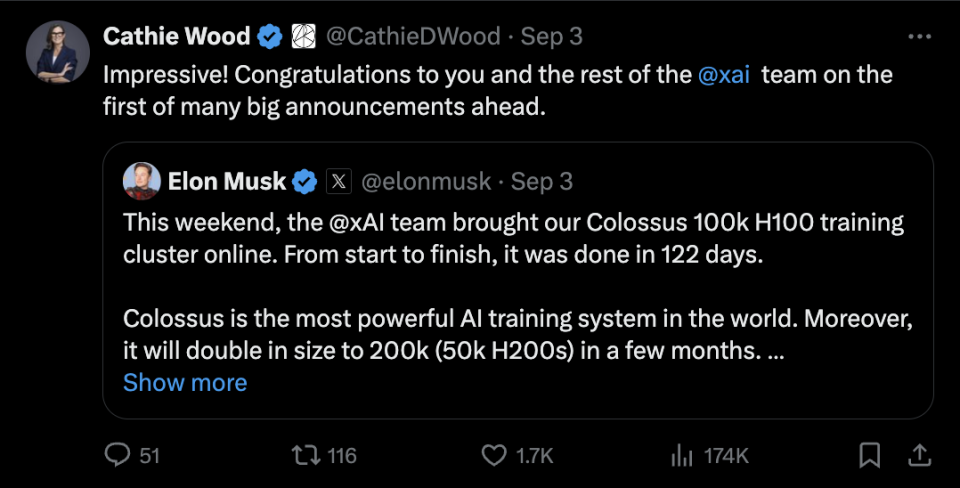Like the tweet with heart icon
This screenshot has height=488, width=960.
(x=494, y=455)
